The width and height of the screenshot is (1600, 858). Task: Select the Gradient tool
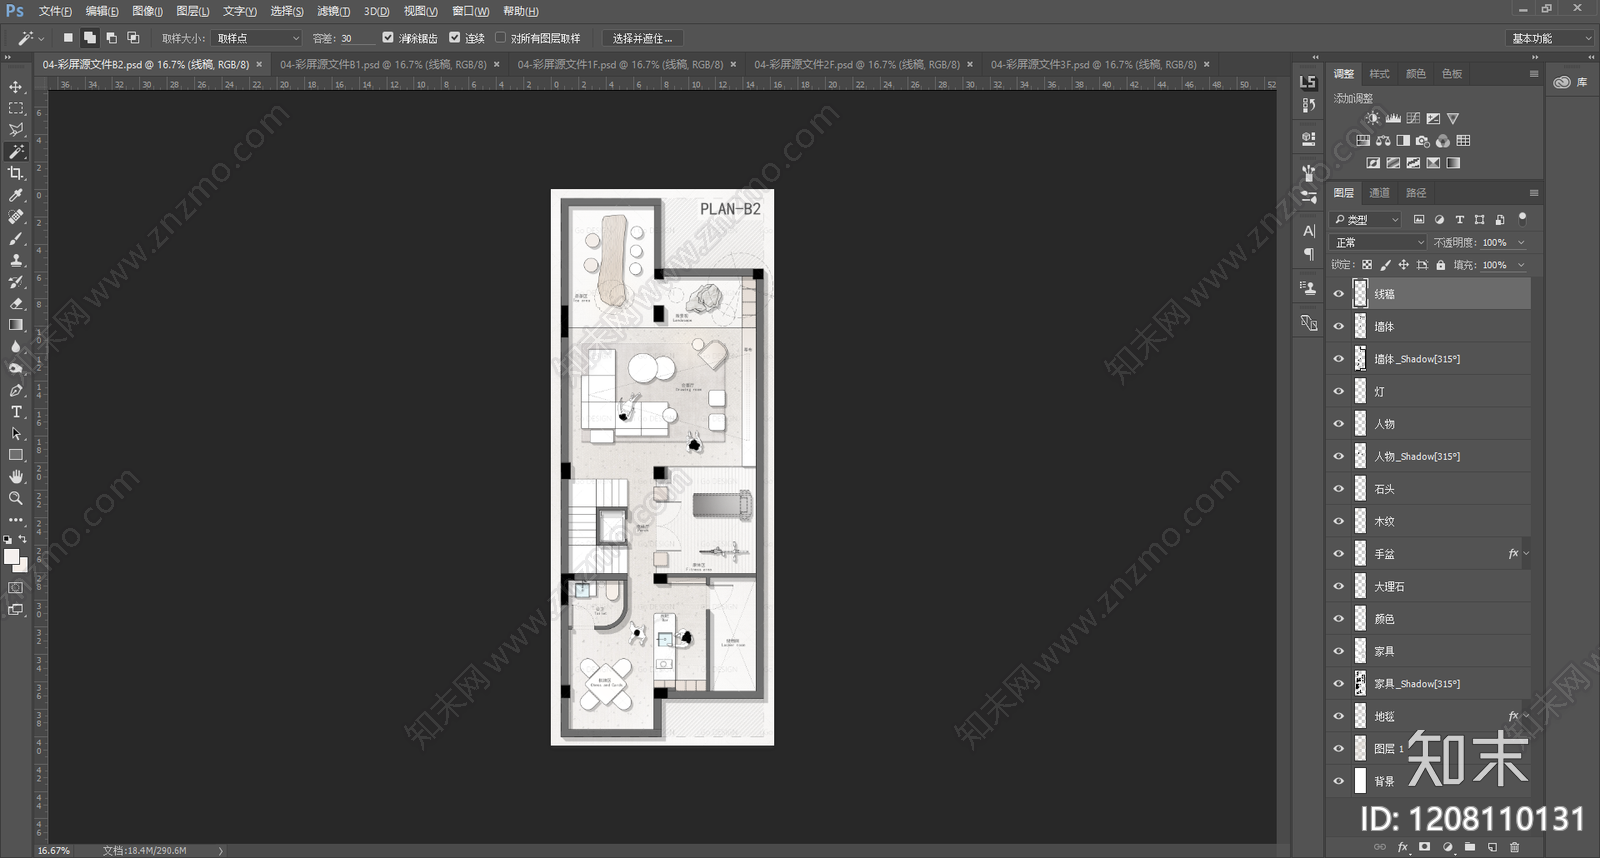pos(16,325)
